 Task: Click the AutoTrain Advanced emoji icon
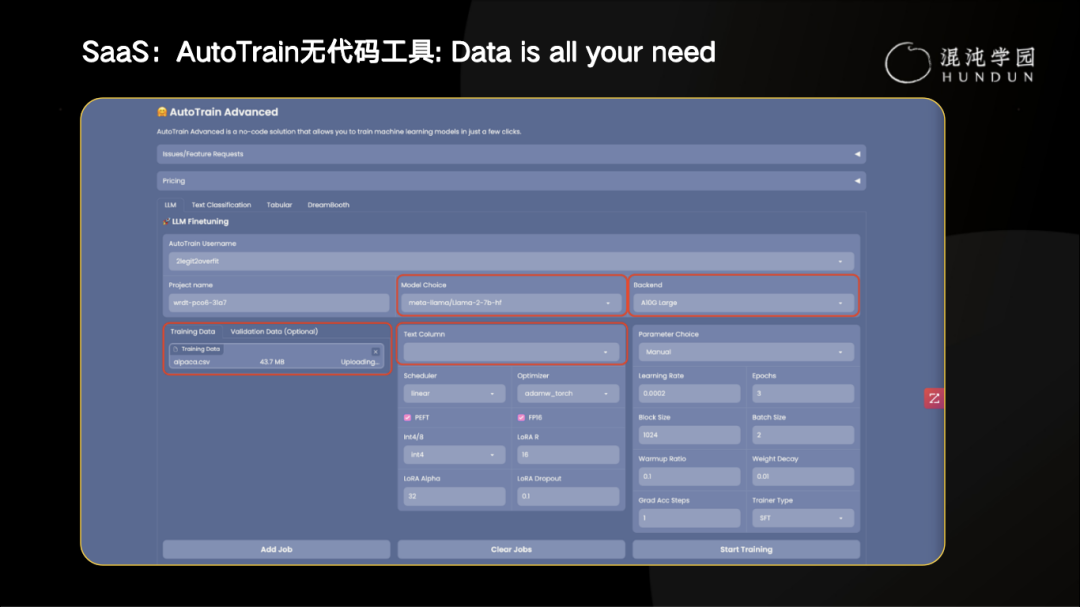(162, 112)
